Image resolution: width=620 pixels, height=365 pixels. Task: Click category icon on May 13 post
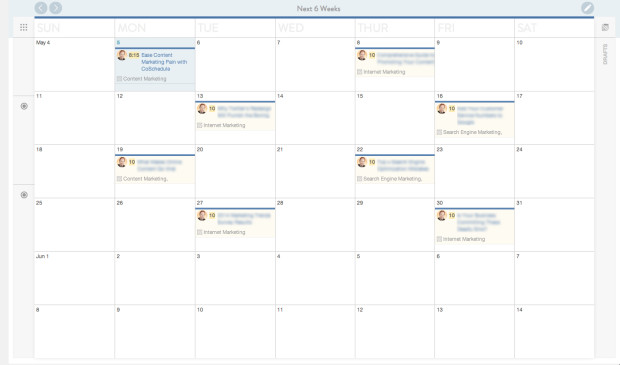click(200, 125)
